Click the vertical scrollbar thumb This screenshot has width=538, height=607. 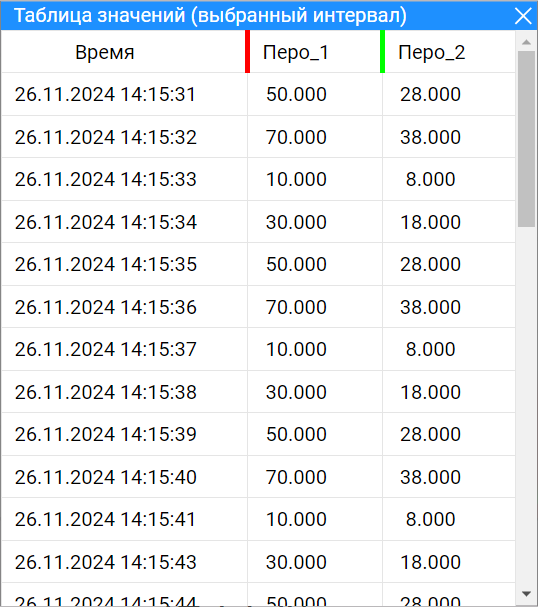(x=526, y=139)
